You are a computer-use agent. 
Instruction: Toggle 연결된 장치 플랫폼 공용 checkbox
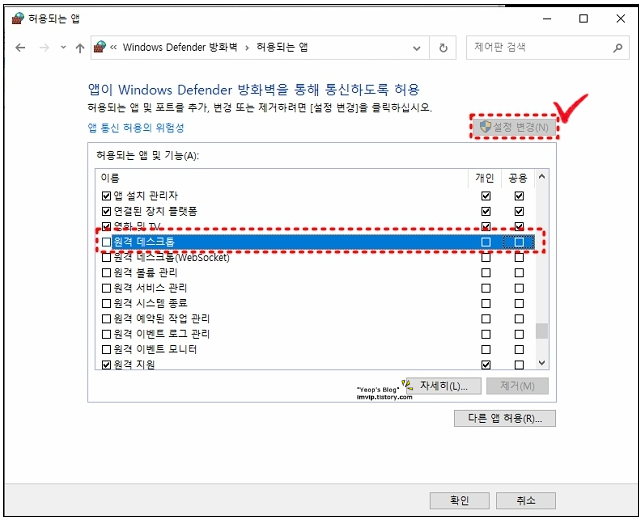pyautogui.click(x=519, y=211)
